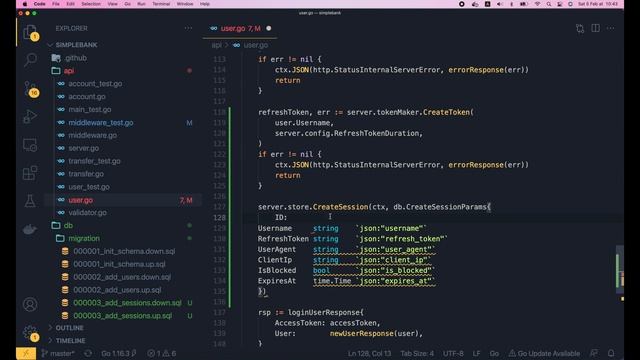Open account_test.go in explorer
Screen dimensions: 640x360
[x=95, y=84]
